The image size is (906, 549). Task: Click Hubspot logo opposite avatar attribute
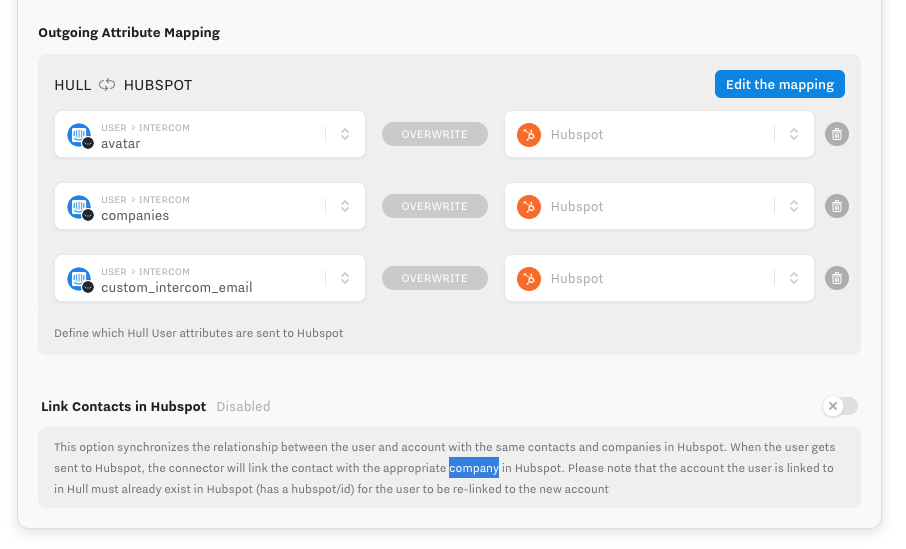(x=529, y=135)
